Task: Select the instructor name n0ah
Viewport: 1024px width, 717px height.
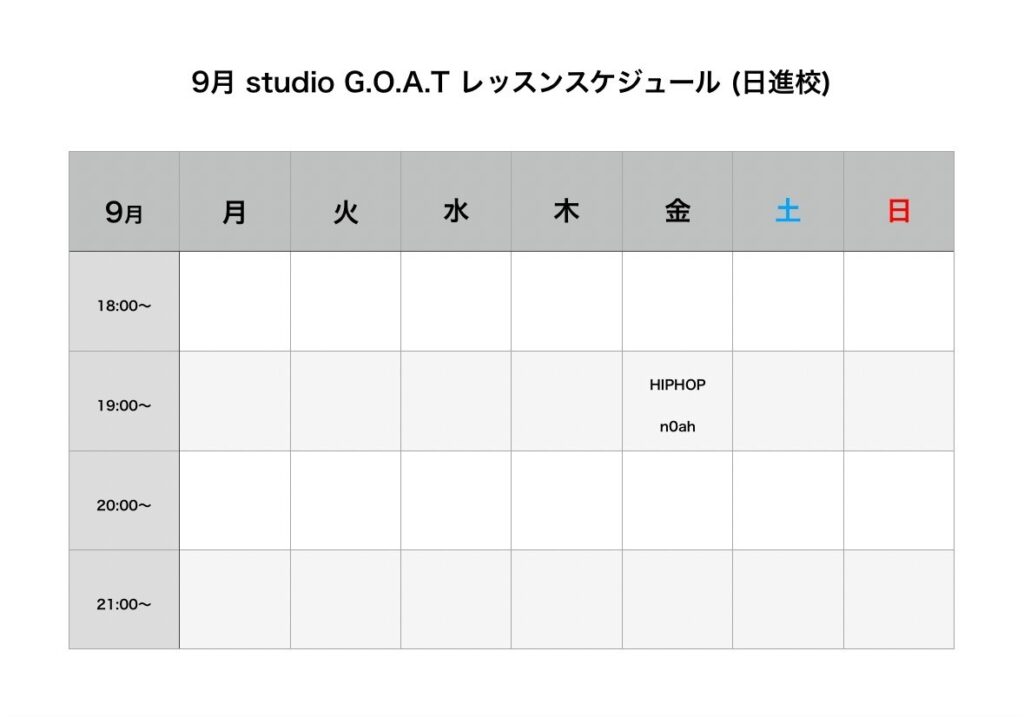Action: coord(677,427)
